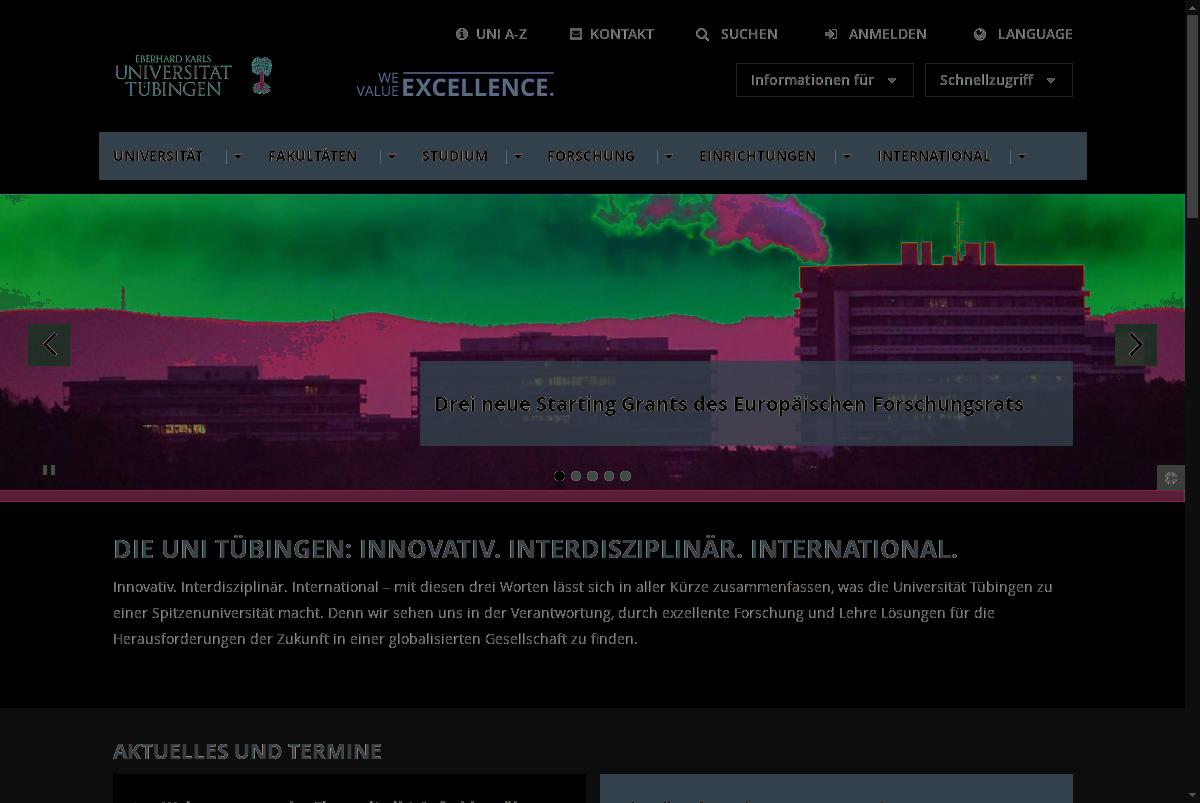Open the Universität menu item

[x=158, y=156]
